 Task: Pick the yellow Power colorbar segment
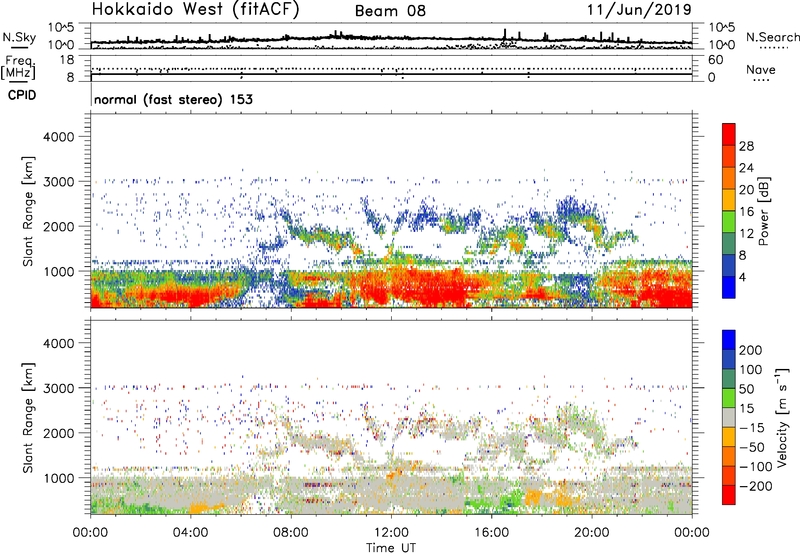729,200
